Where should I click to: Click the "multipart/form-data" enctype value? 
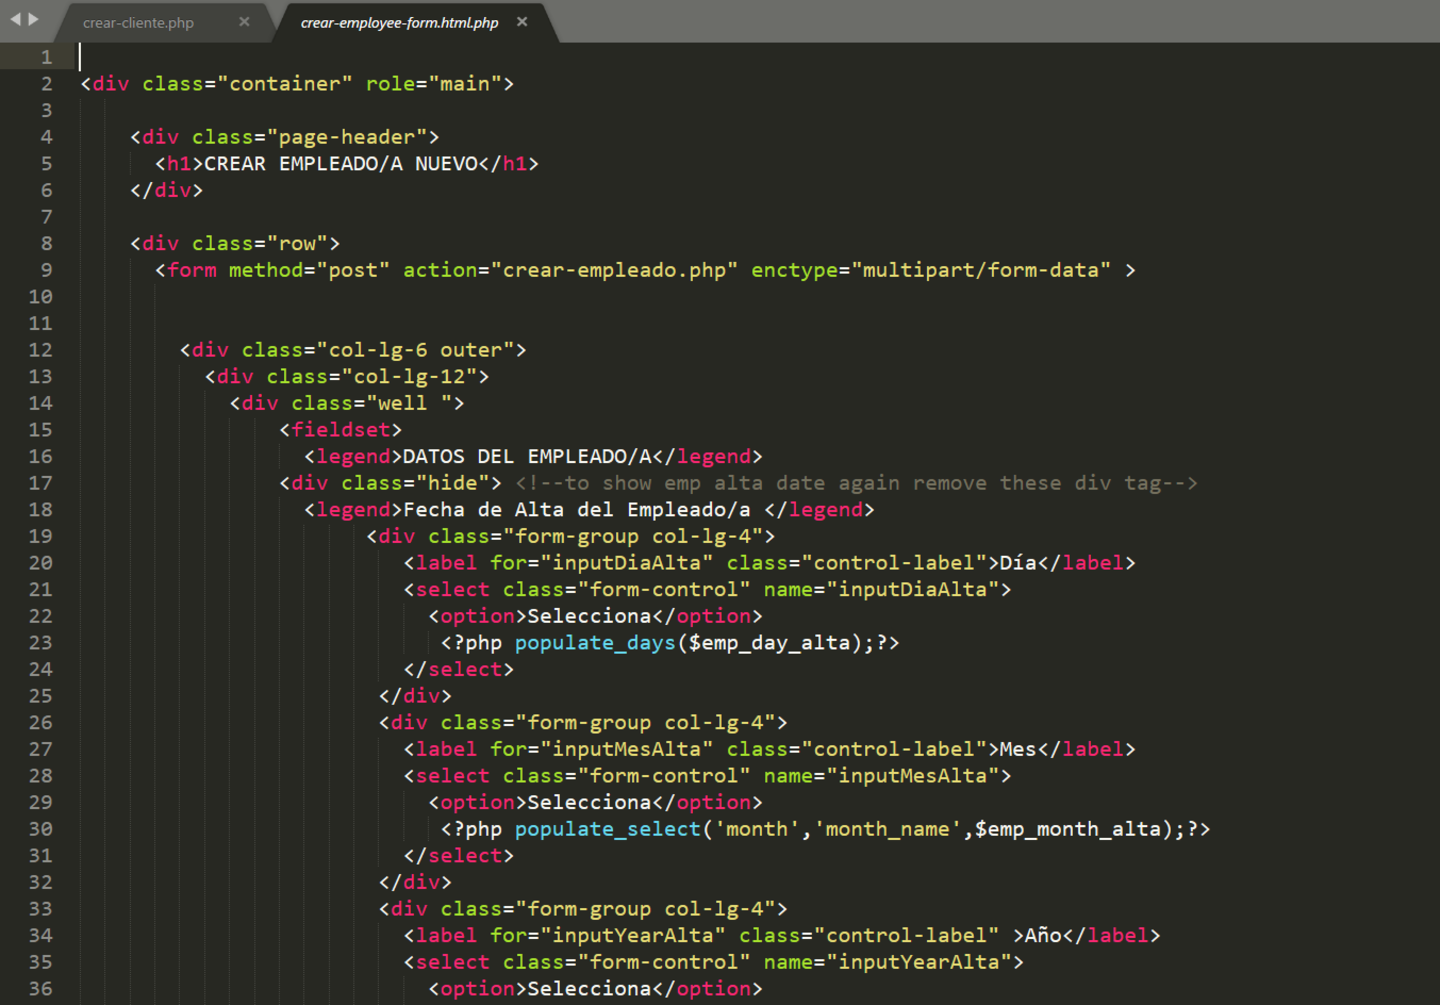(980, 270)
